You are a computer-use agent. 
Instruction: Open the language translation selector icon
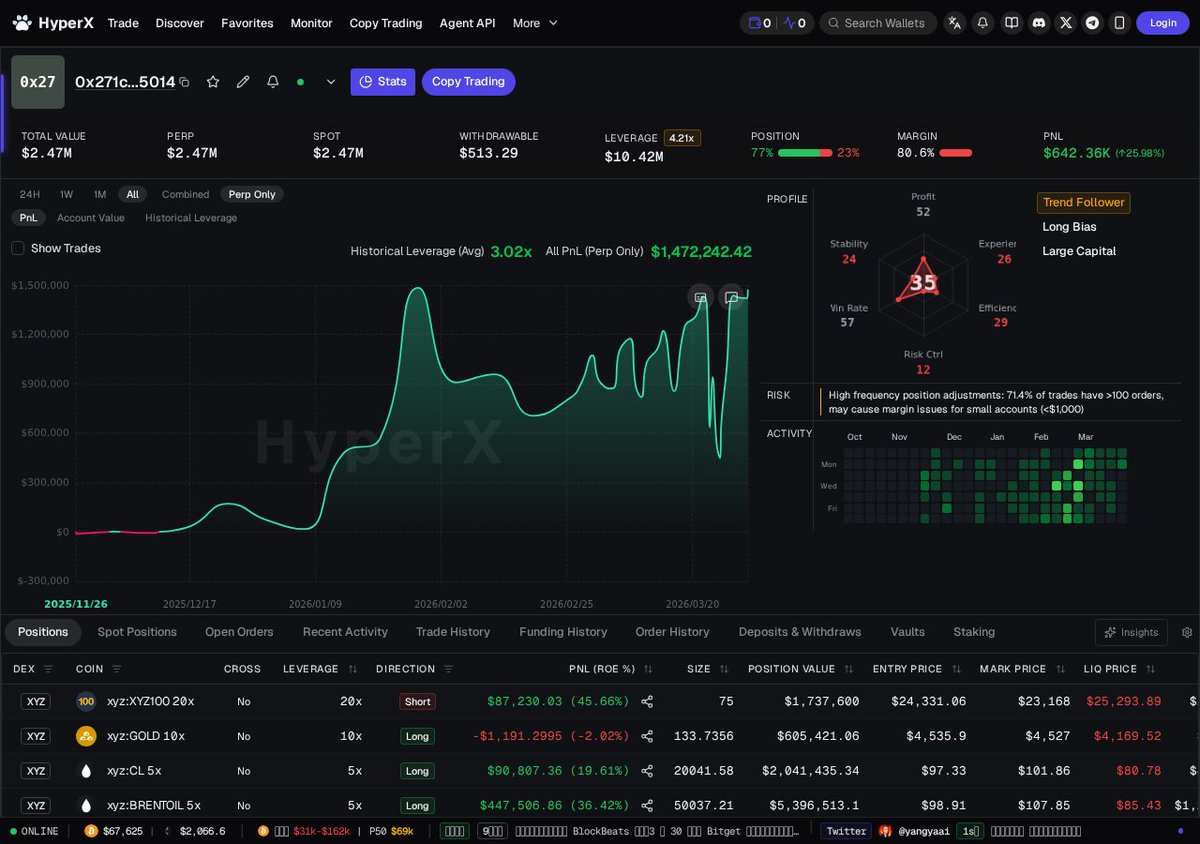(955, 23)
